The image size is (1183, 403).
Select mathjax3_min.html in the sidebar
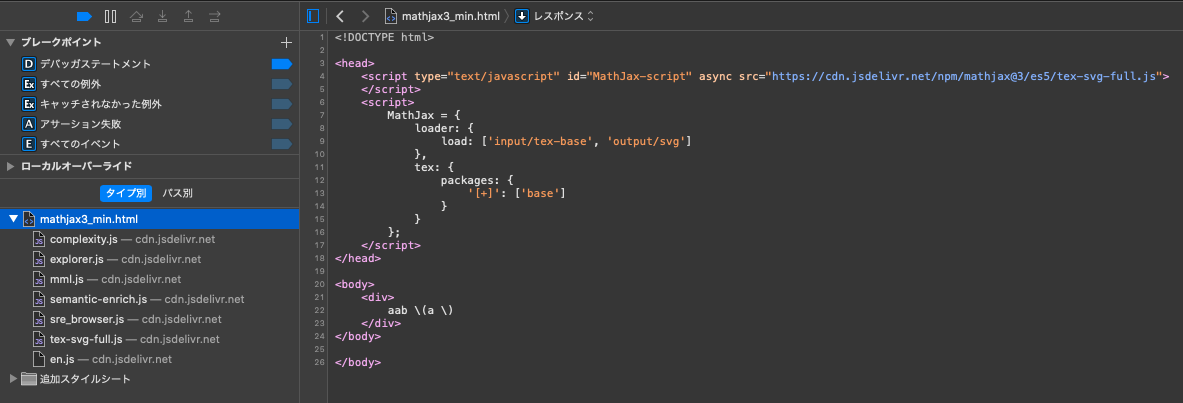tap(149, 219)
